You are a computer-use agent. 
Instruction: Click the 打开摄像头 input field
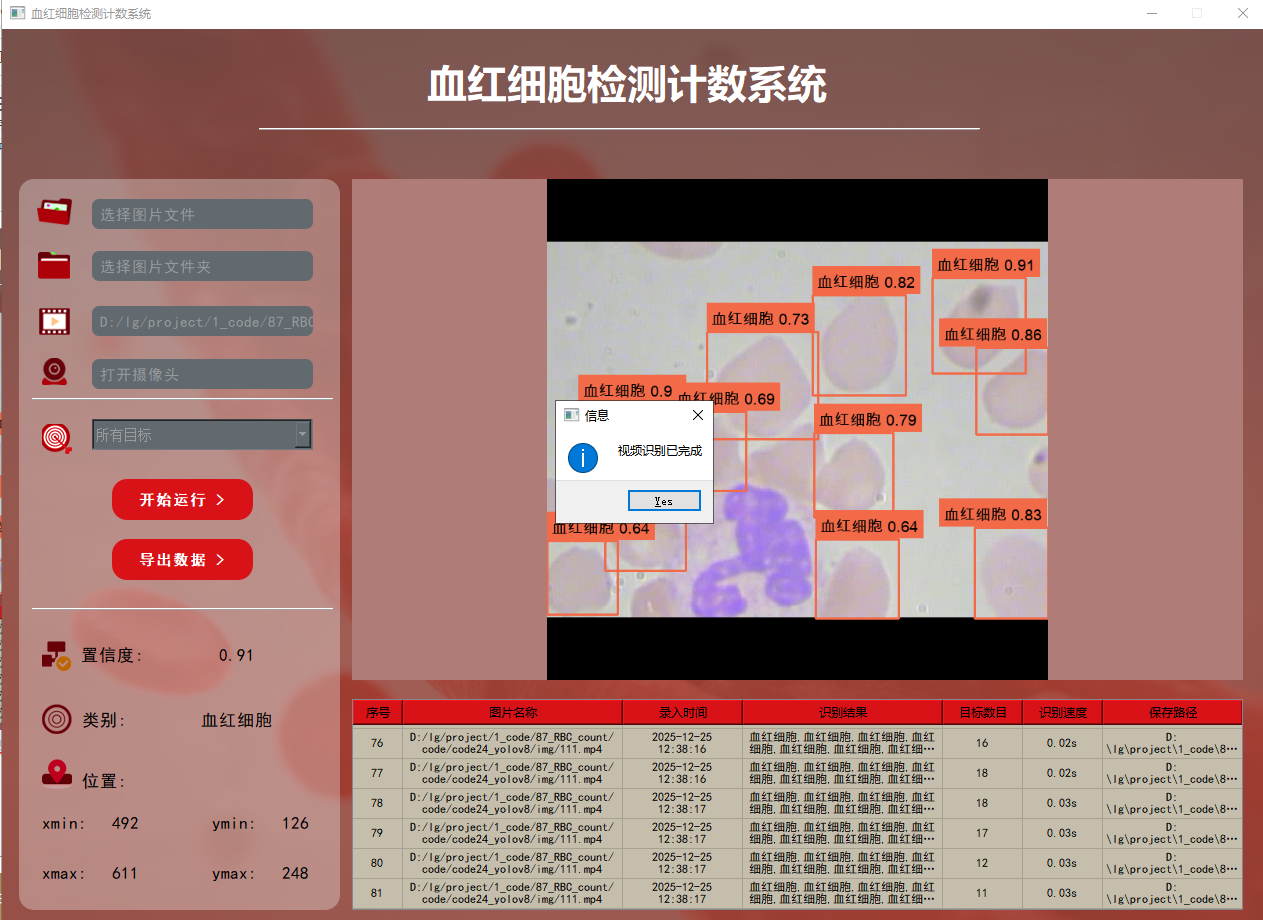click(202, 374)
